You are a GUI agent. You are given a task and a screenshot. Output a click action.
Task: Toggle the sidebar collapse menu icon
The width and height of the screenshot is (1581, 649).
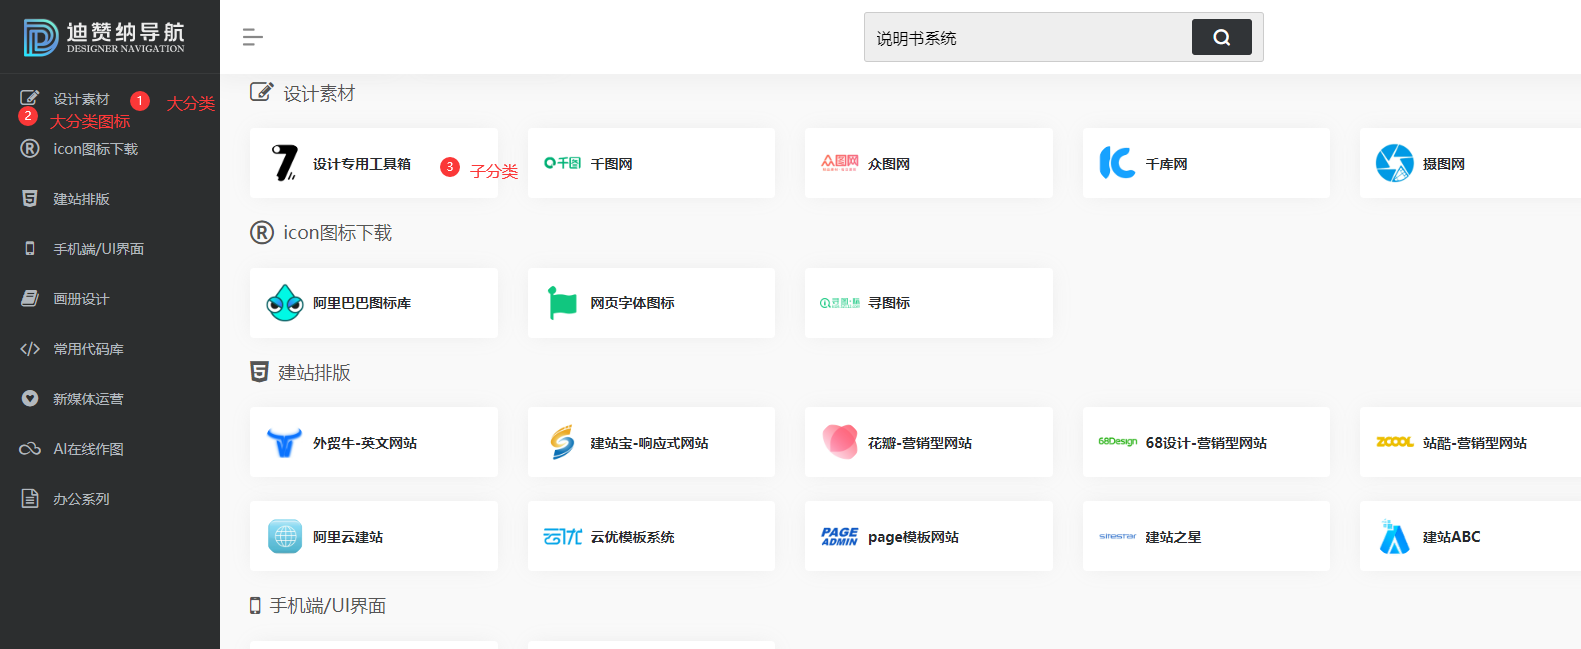click(252, 37)
